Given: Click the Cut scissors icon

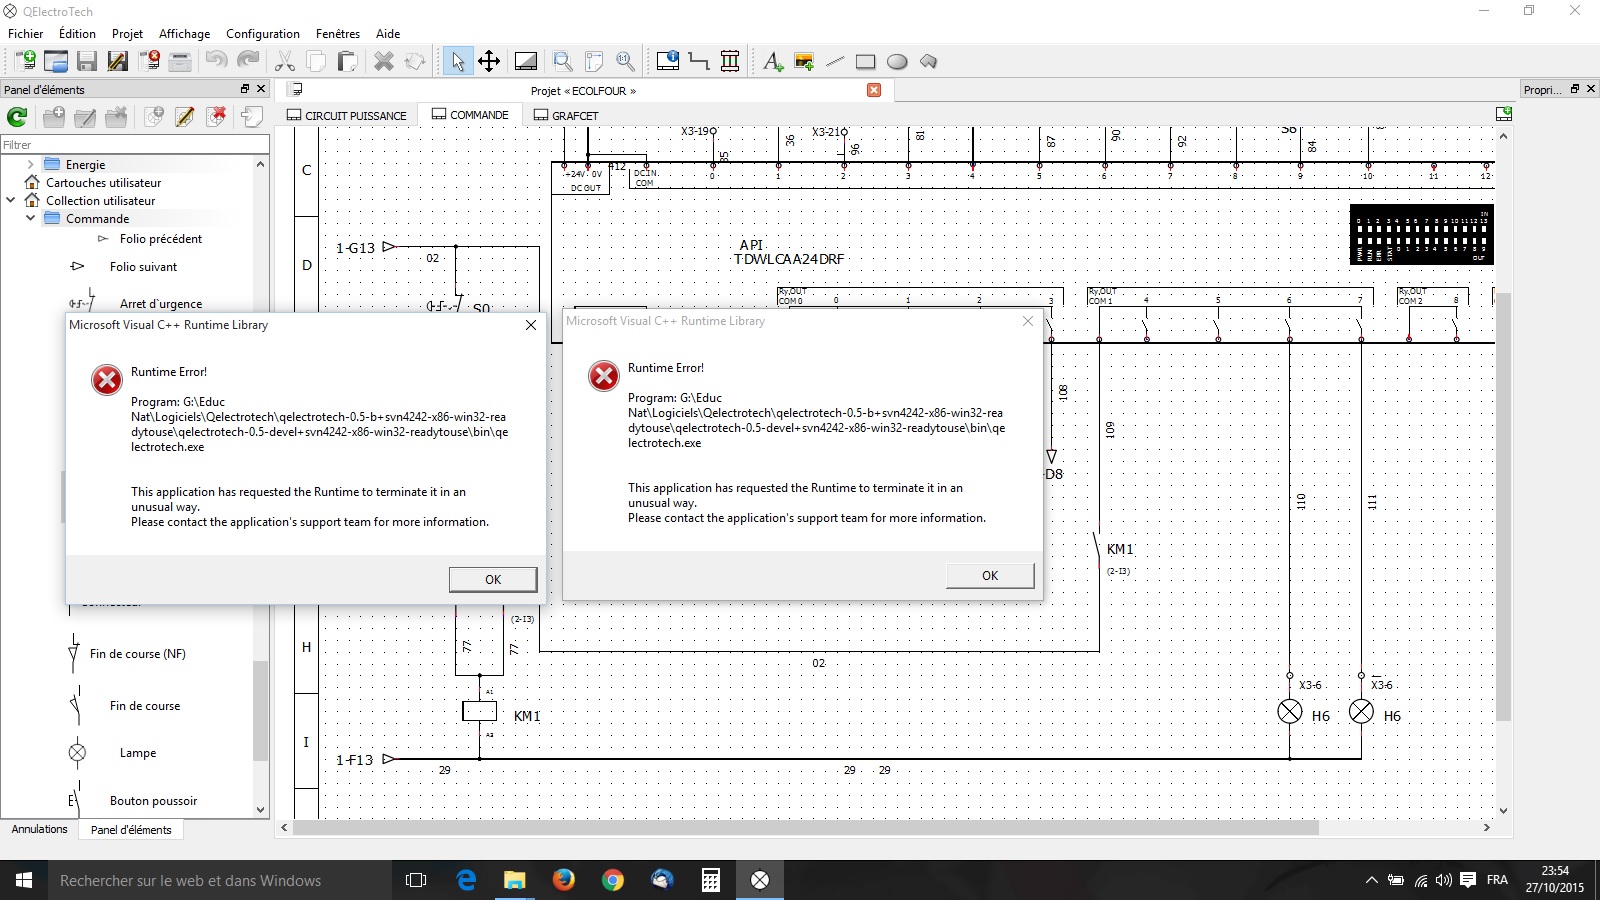Looking at the screenshot, I should coord(285,61).
